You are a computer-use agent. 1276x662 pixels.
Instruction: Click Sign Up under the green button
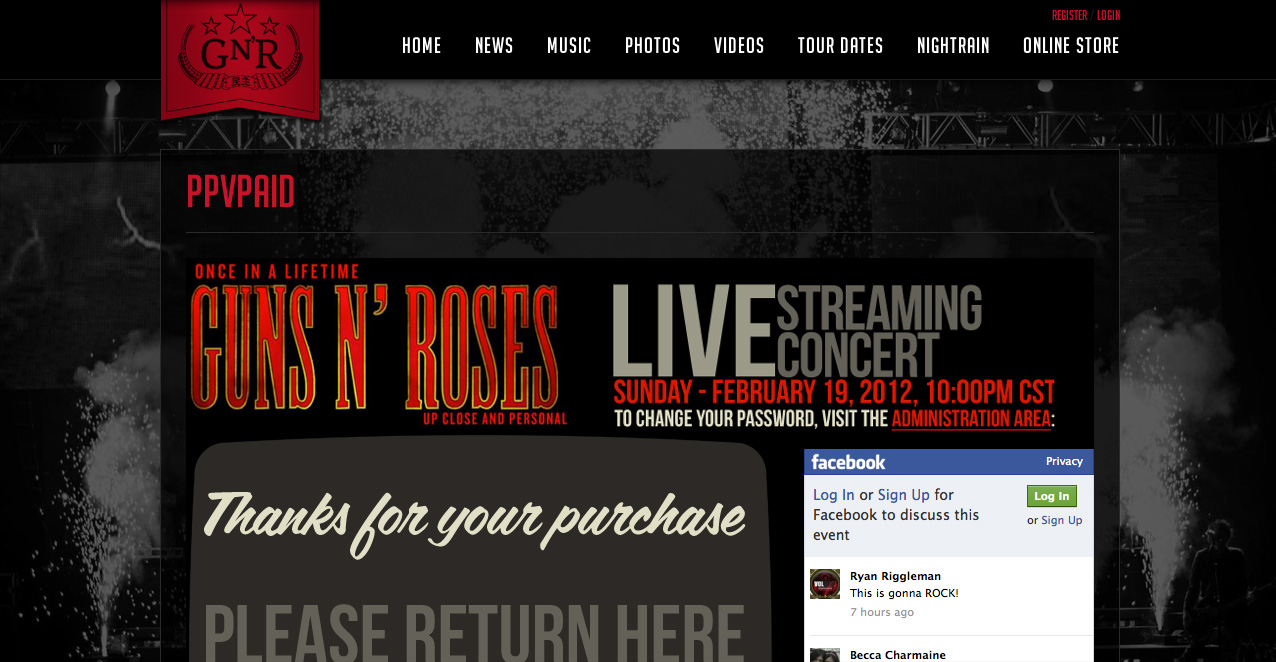[x=1061, y=520]
